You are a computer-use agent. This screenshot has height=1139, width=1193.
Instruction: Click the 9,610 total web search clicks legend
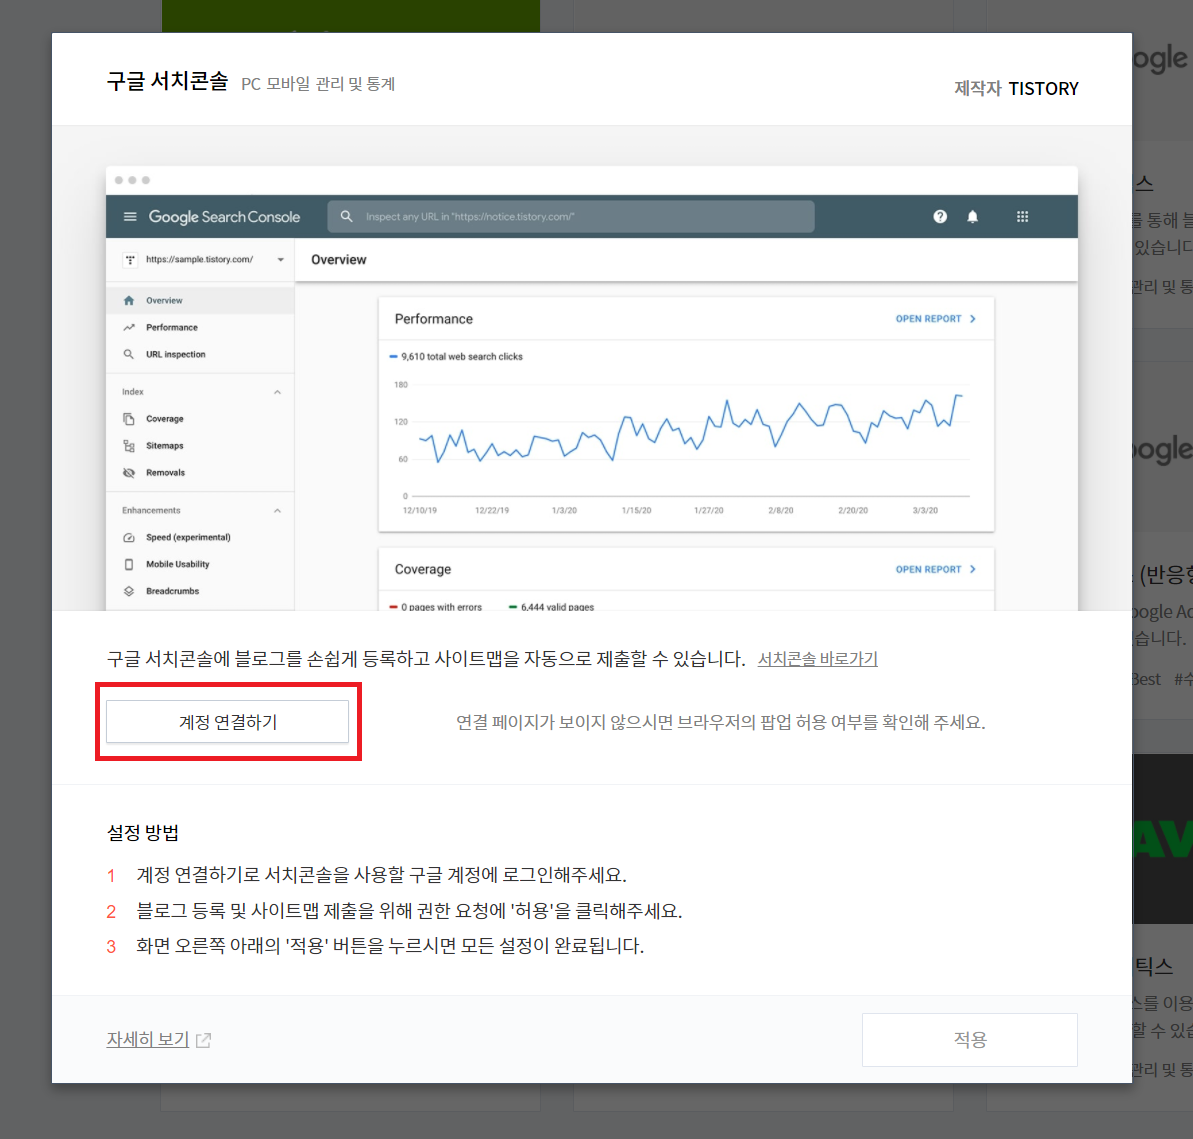tap(456, 356)
